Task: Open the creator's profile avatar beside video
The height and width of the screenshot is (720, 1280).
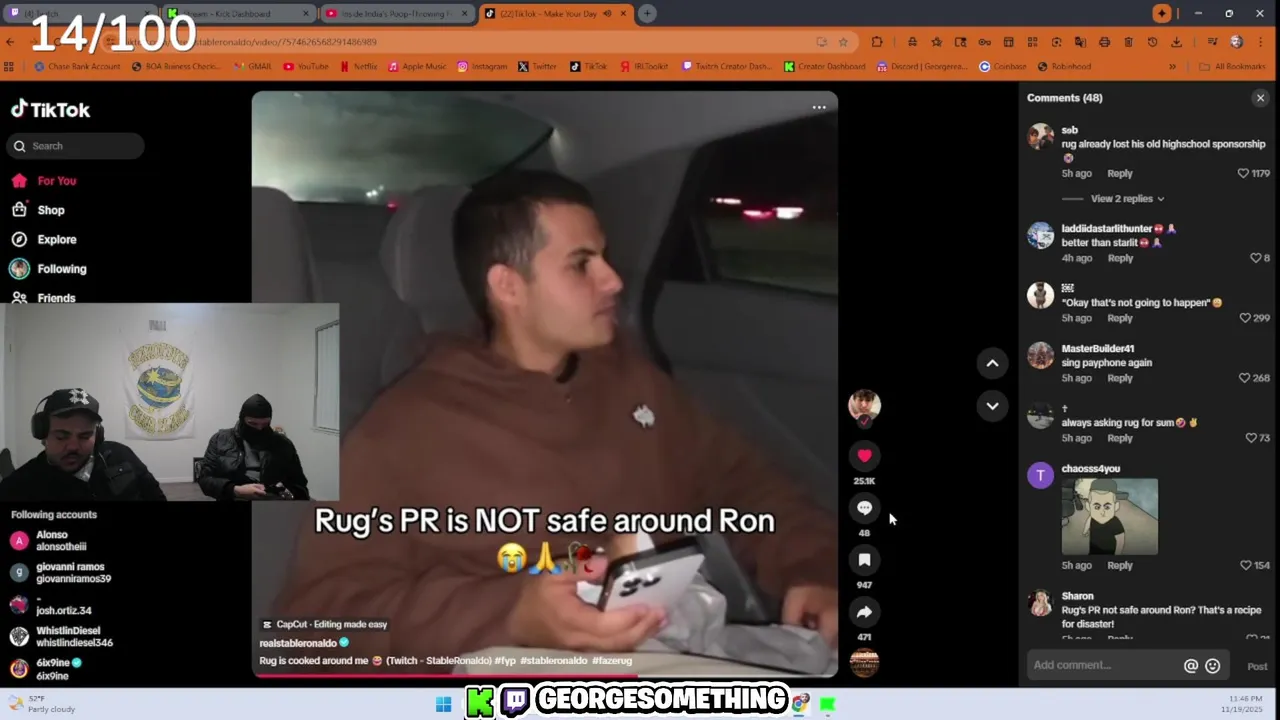Action: pos(864,405)
